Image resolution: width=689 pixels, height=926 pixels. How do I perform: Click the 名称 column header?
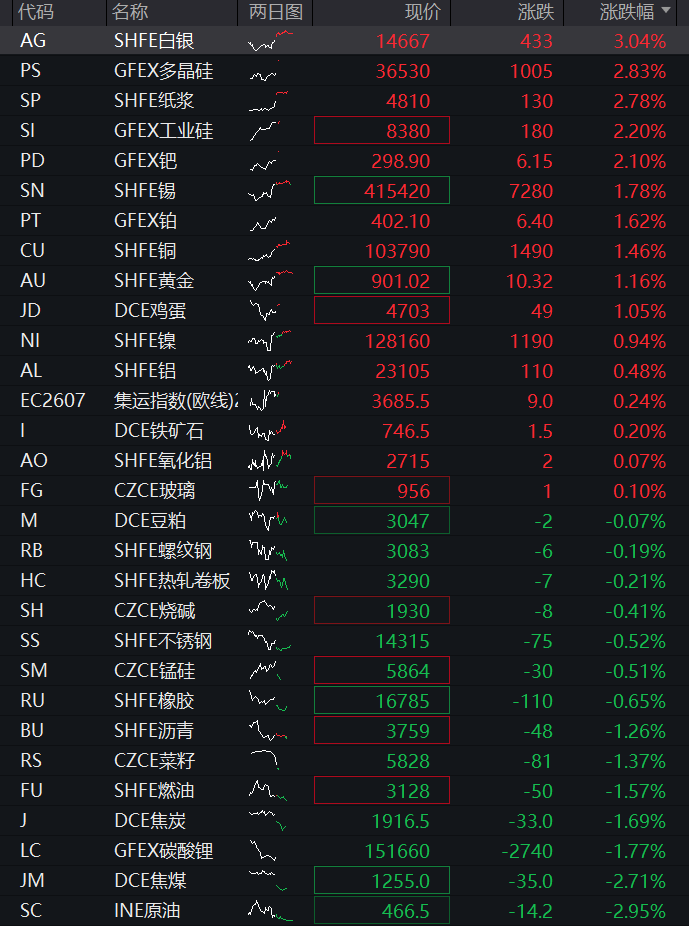[130, 12]
